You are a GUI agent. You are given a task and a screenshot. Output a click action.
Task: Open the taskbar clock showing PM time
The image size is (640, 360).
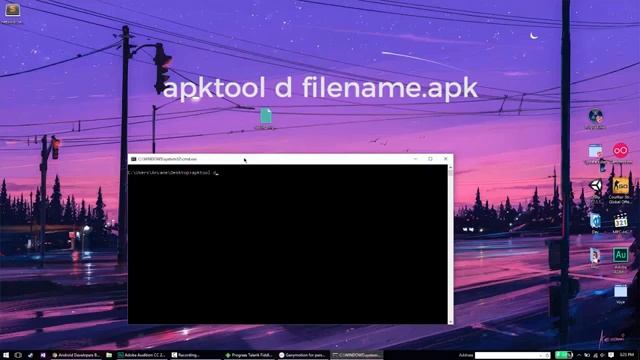click(x=627, y=355)
